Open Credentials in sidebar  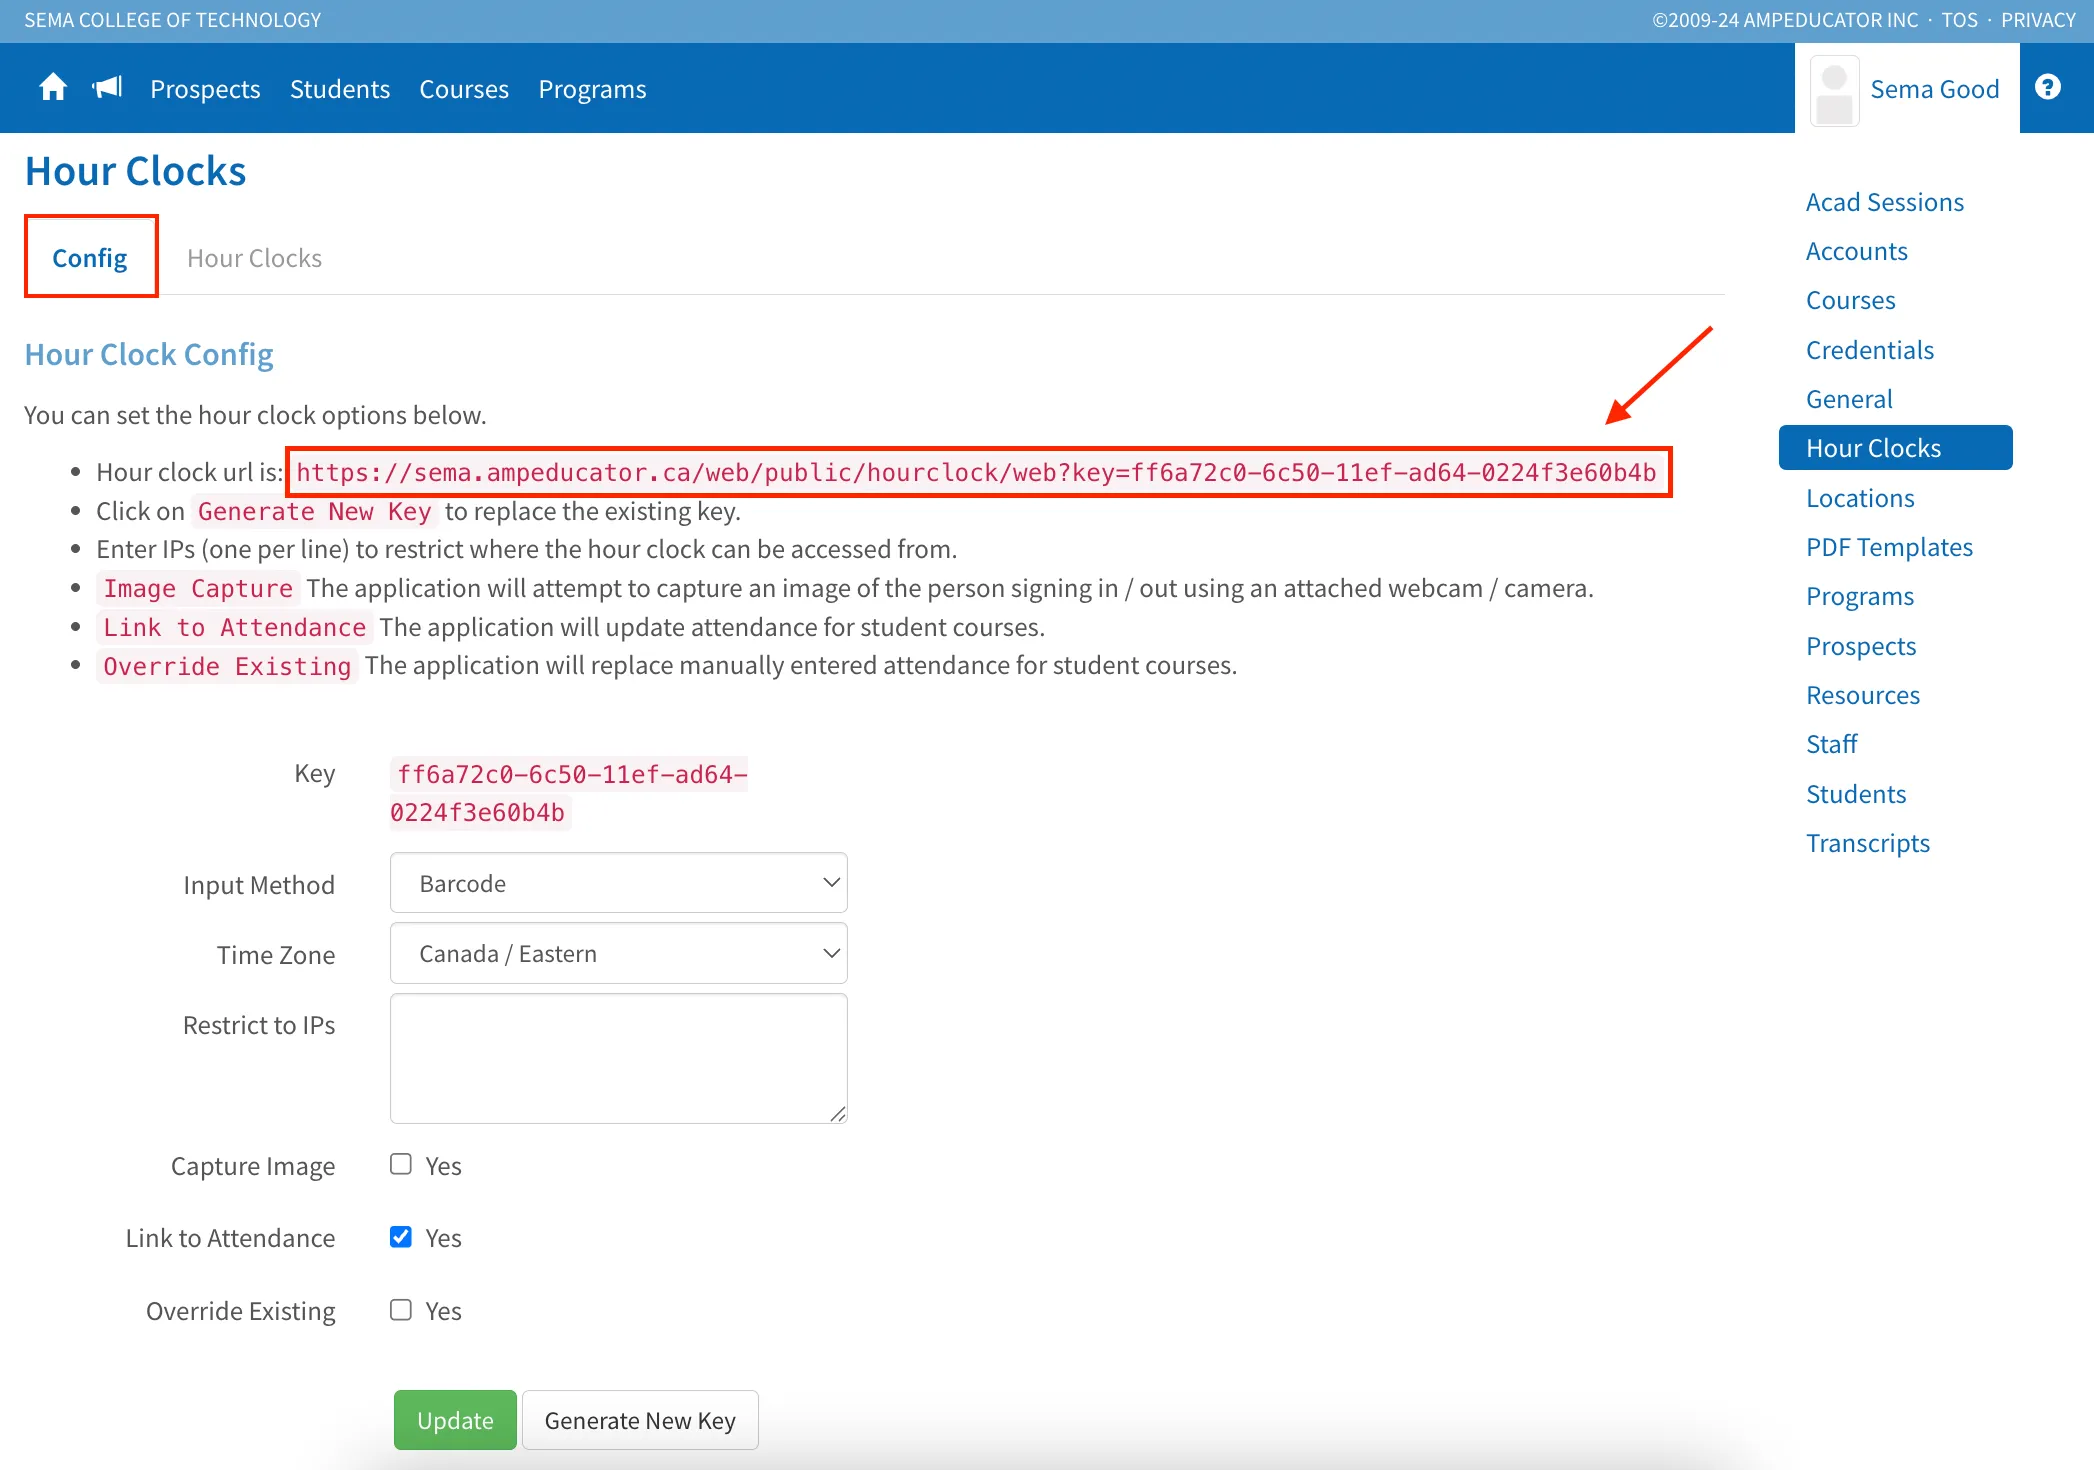click(1869, 350)
